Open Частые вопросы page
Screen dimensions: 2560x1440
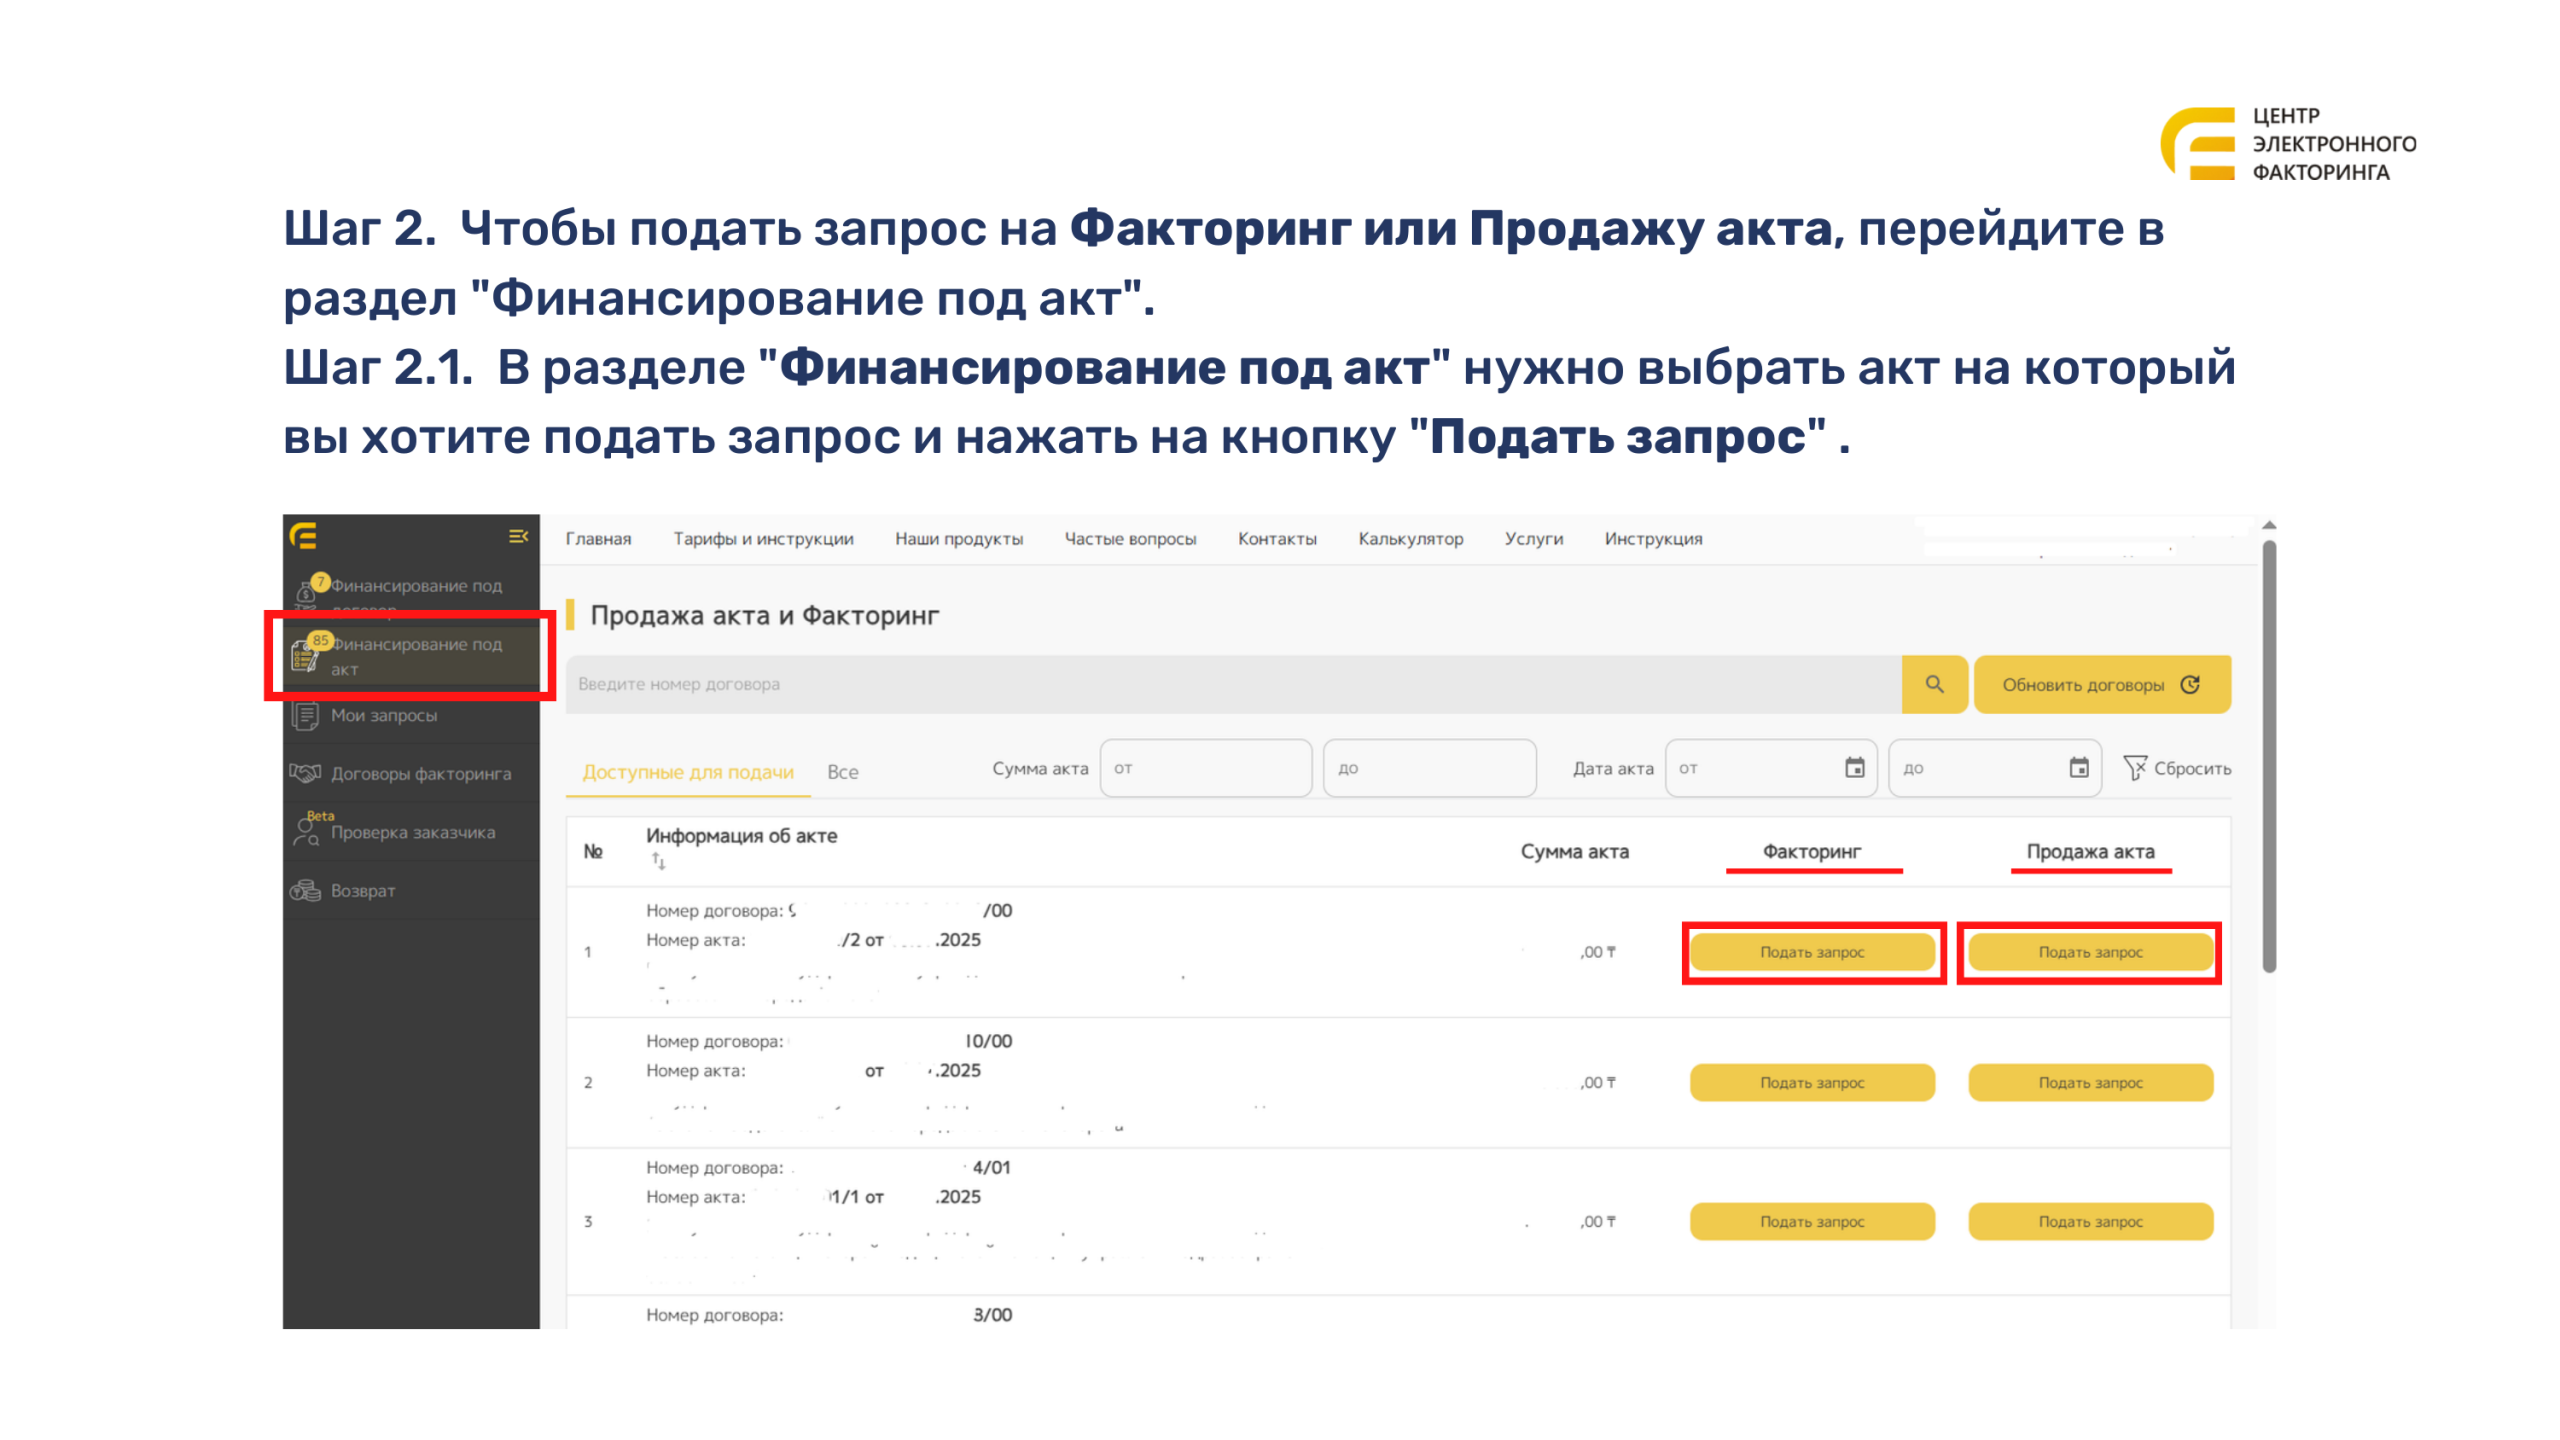[1130, 538]
